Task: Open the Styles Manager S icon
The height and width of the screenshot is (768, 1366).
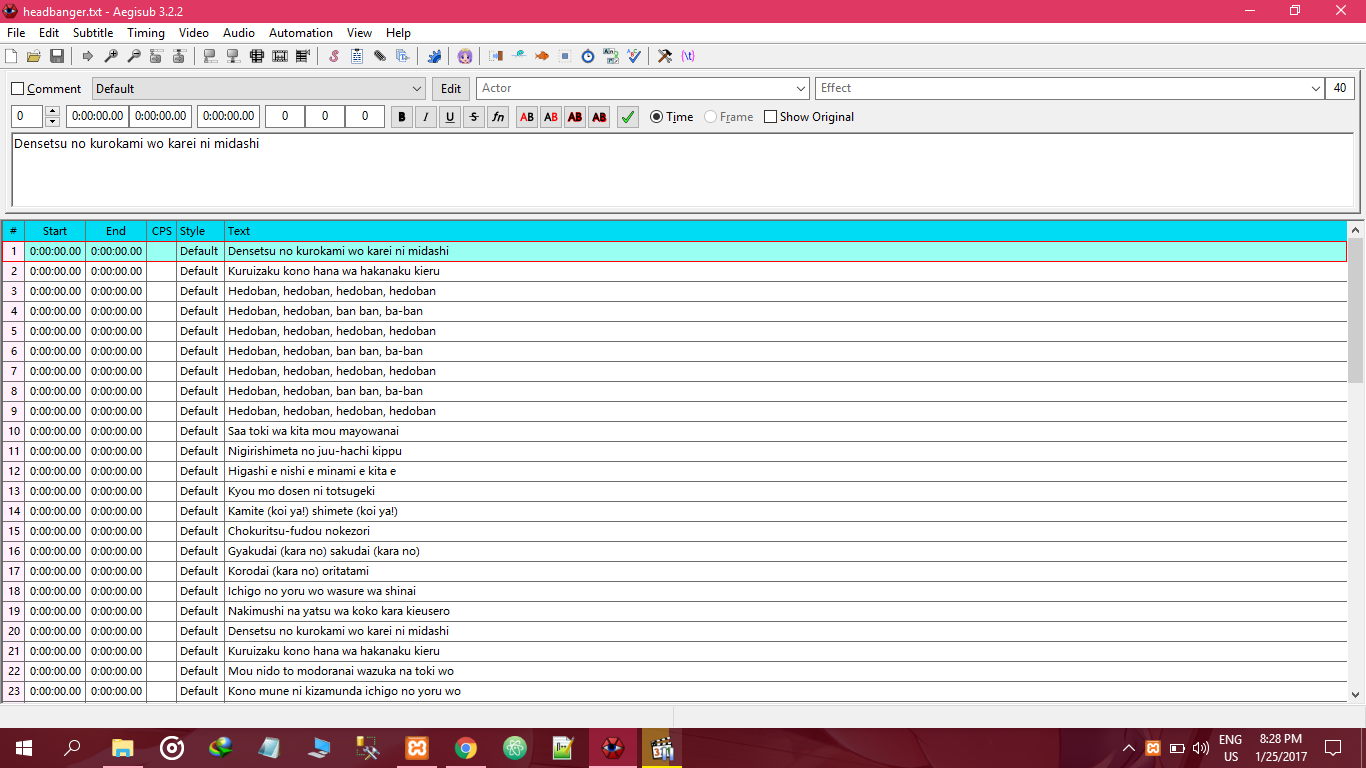Action: [x=334, y=56]
